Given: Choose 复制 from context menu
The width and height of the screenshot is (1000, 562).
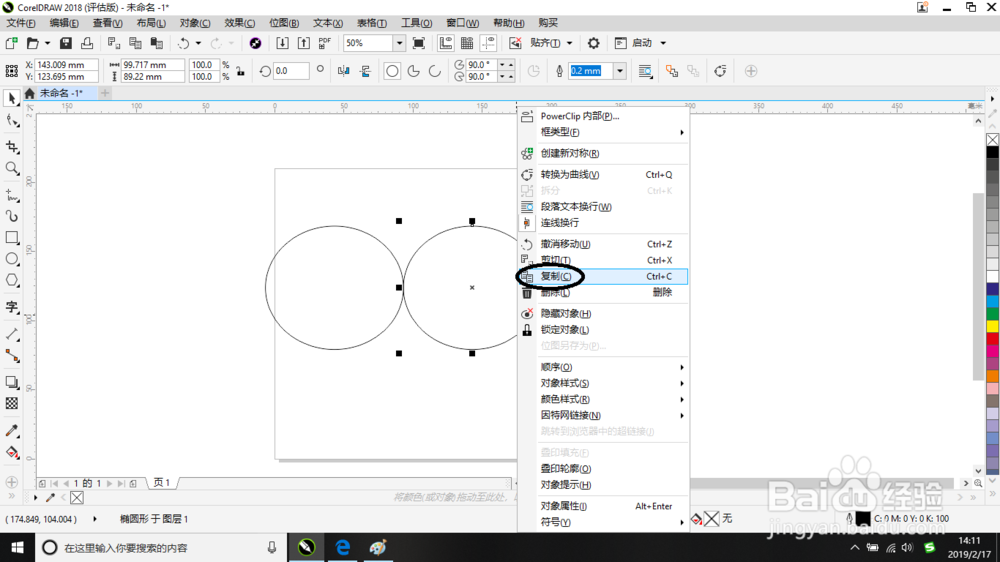Looking at the screenshot, I should (x=604, y=276).
